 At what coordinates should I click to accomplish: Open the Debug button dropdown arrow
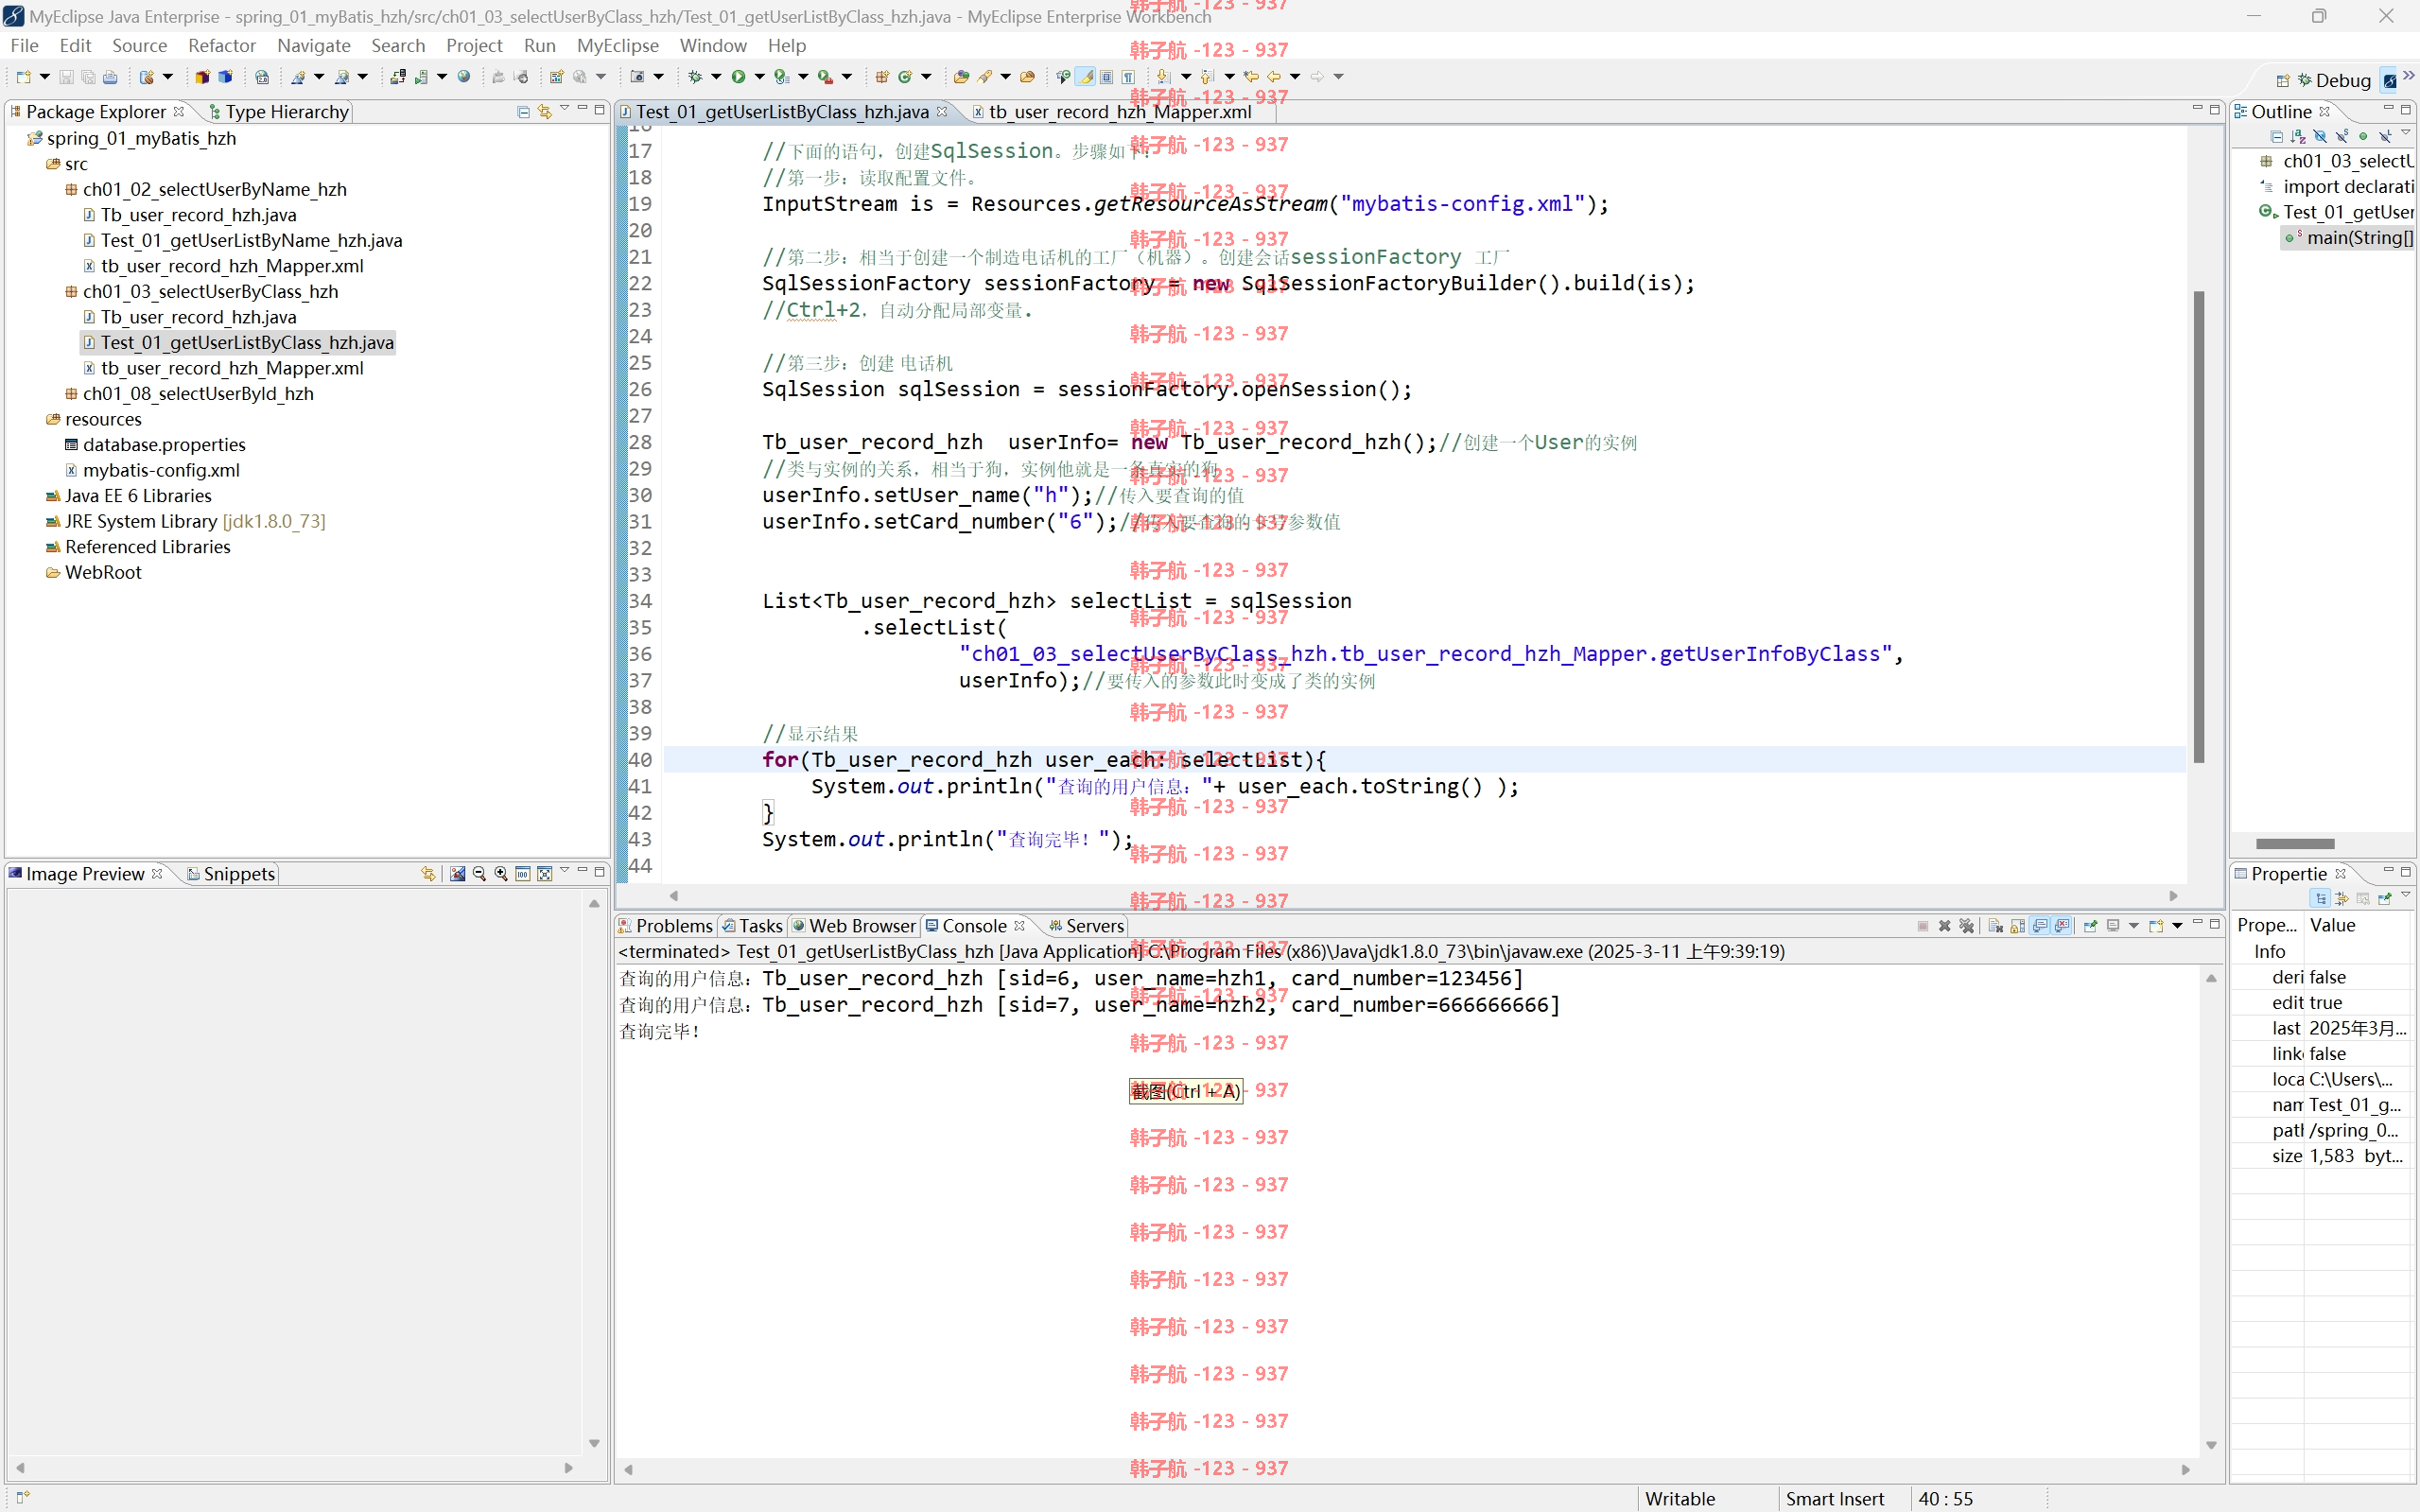[x=716, y=77]
